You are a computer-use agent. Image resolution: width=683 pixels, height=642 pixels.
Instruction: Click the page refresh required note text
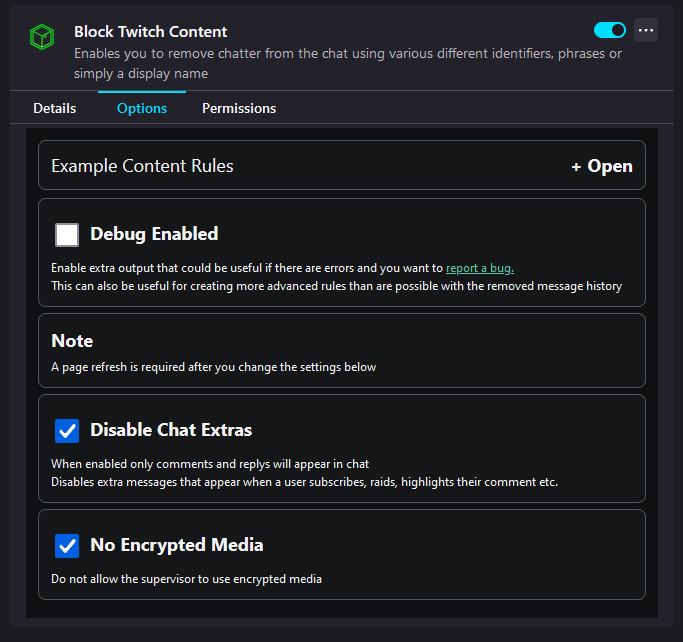[x=213, y=367]
